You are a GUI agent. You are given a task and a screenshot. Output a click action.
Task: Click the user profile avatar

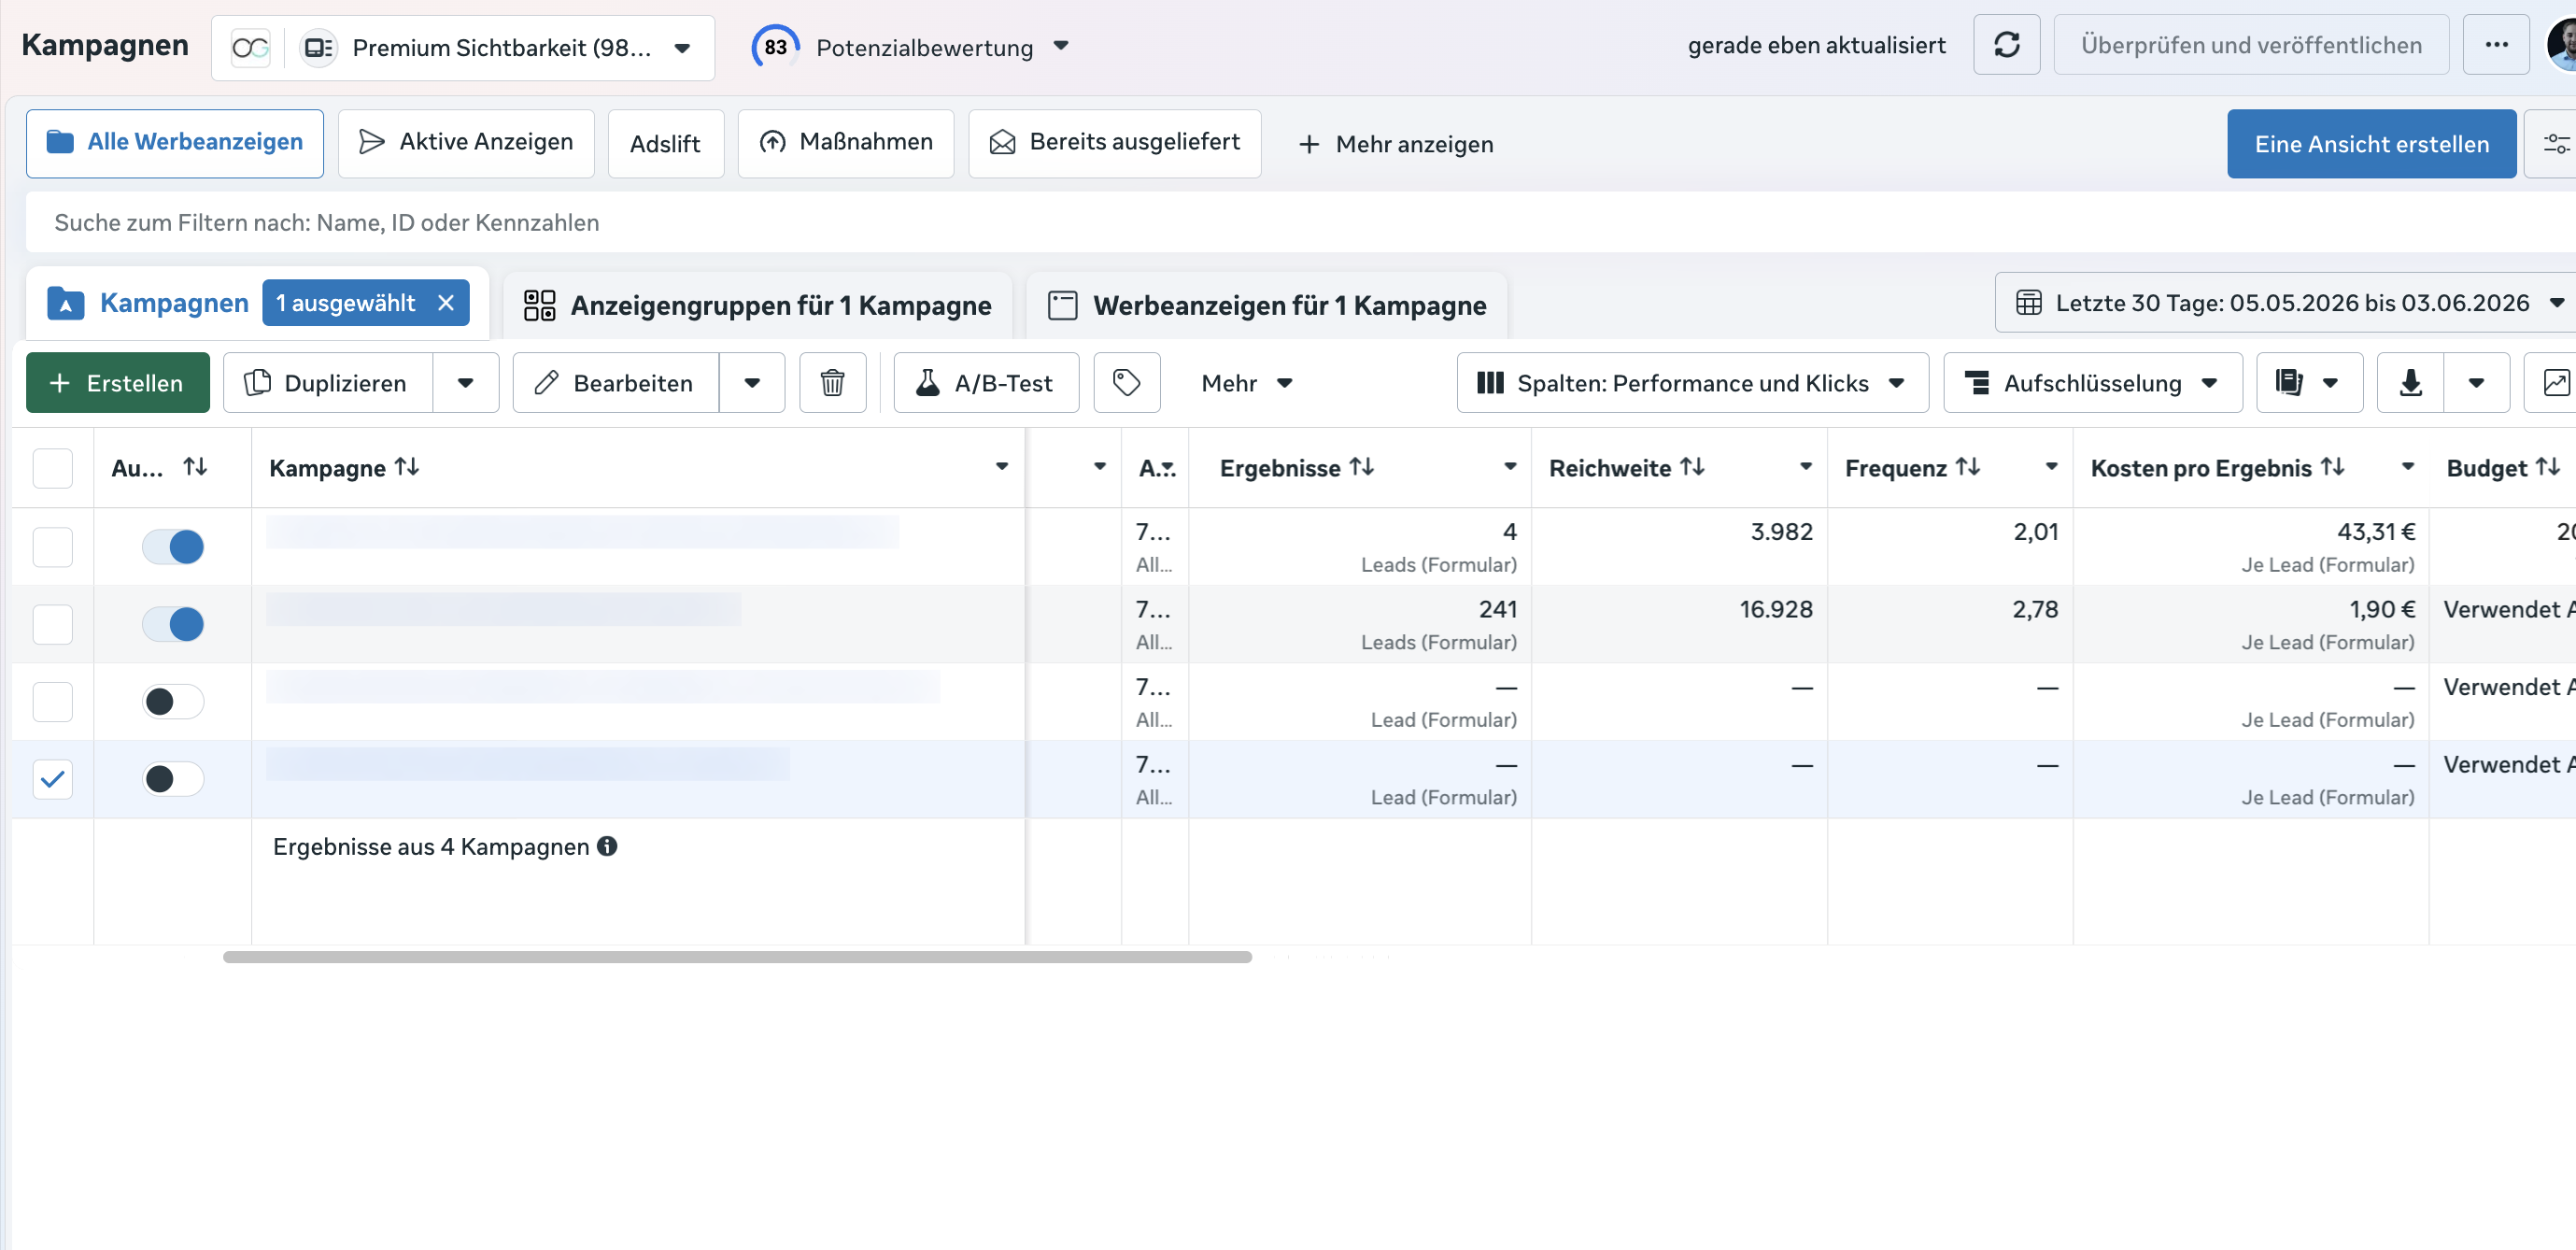pyautogui.click(x=2562, y=45)
